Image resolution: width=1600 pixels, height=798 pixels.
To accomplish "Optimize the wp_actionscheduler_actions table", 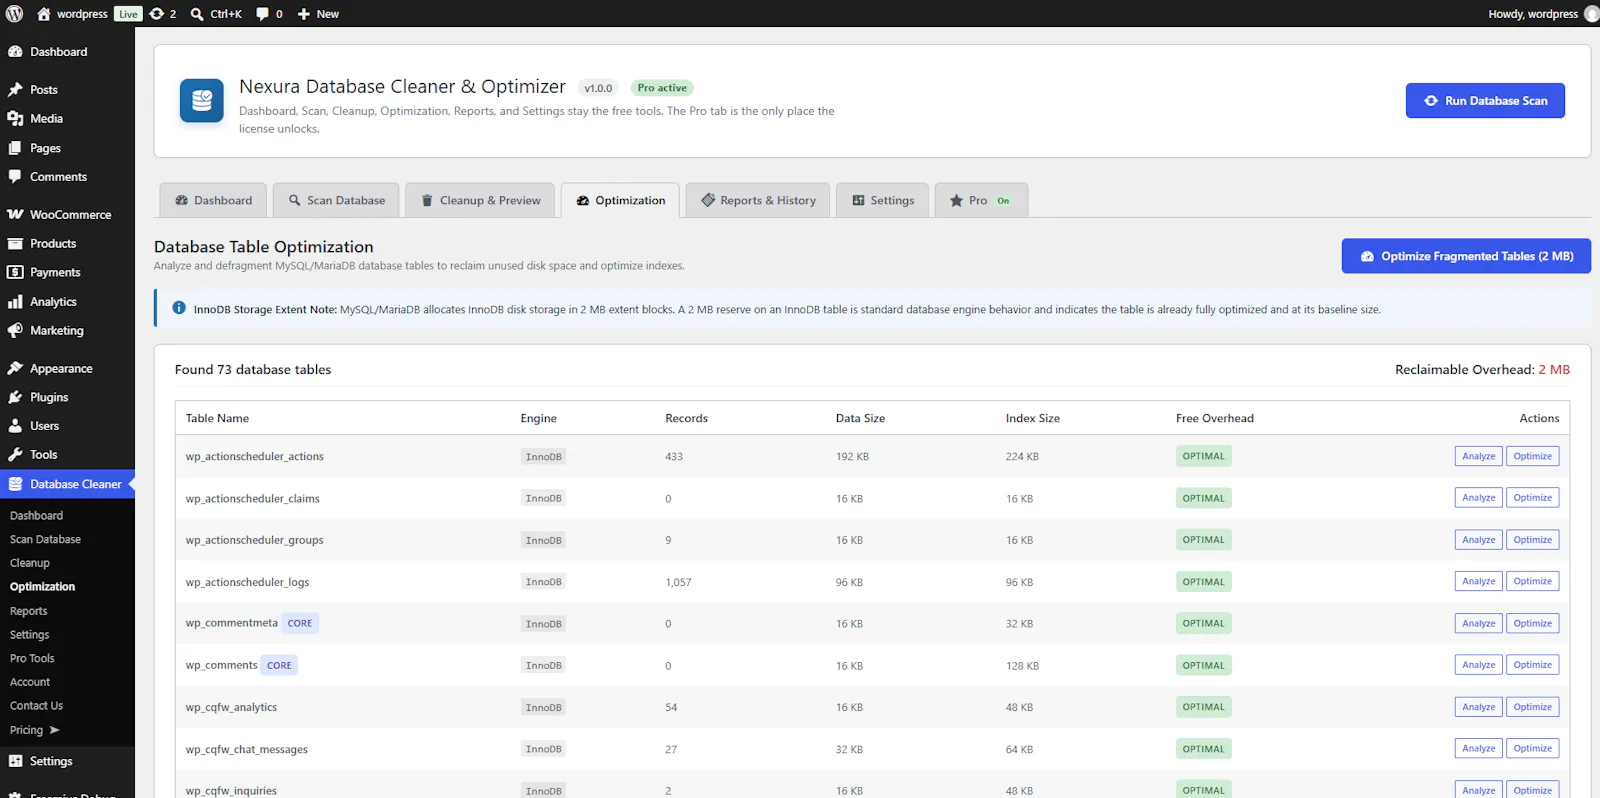I will click(1532, 456).
